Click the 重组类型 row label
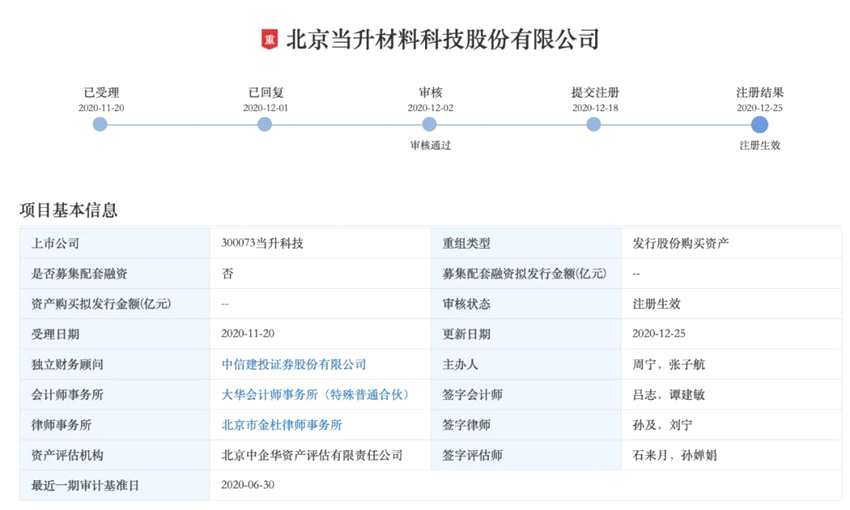Image resolution: width=850 pixels, height=510 pixels. coord(466,243)
